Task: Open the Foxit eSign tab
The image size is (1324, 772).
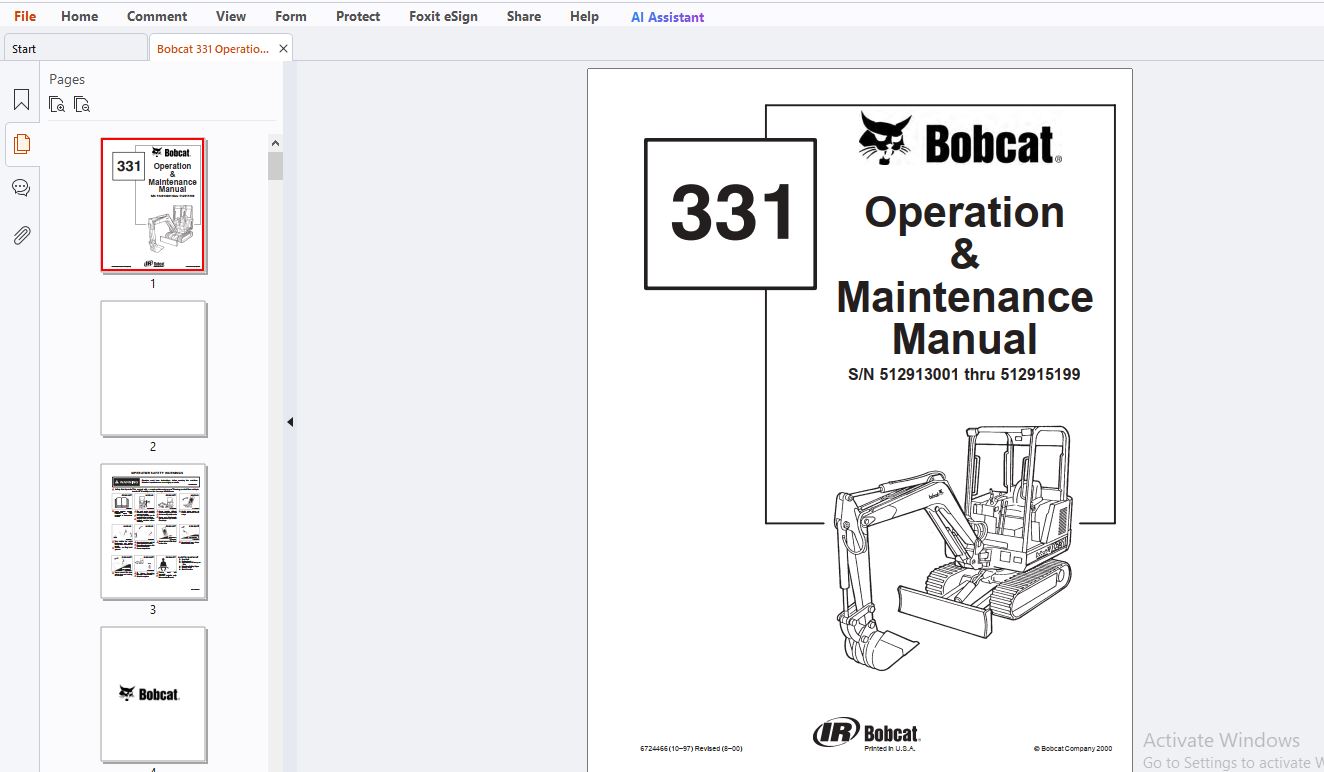Action: click(x=444, y=16)
